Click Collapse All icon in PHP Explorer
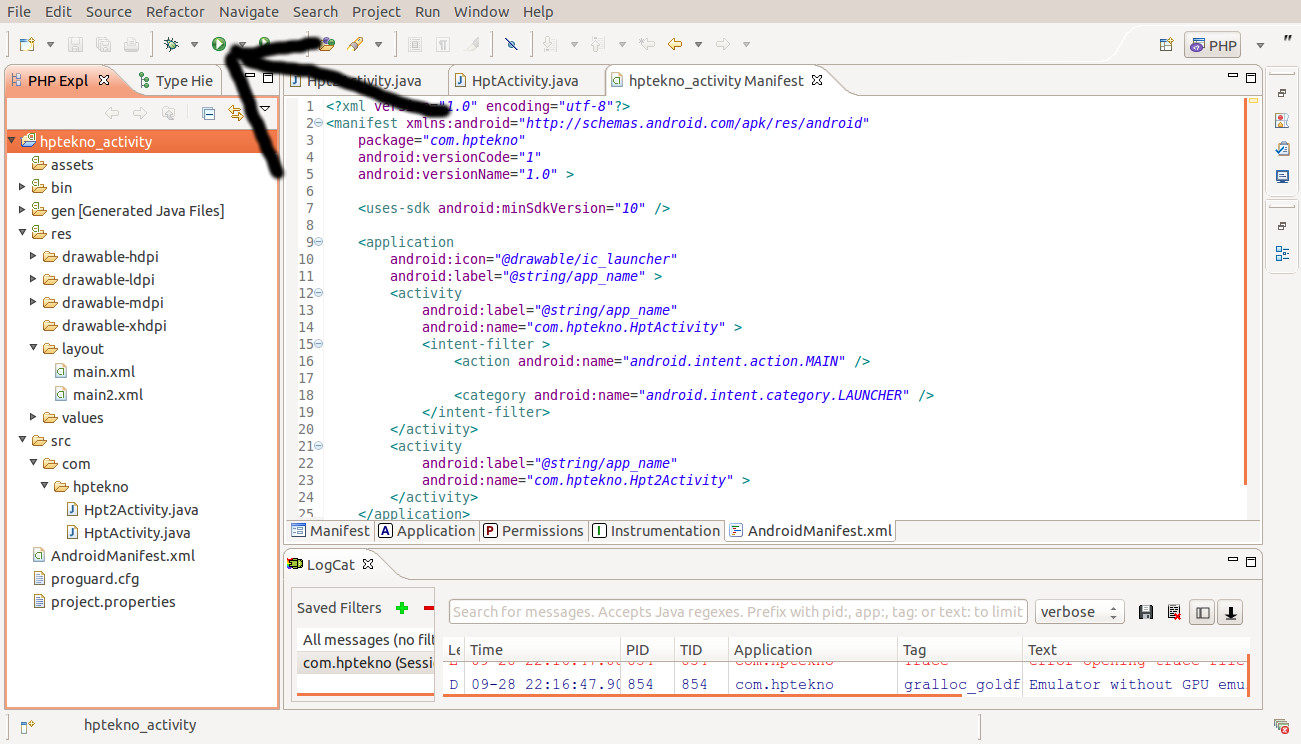The image size is (1301, 744). pyautogui.click(x=208, y=113)
